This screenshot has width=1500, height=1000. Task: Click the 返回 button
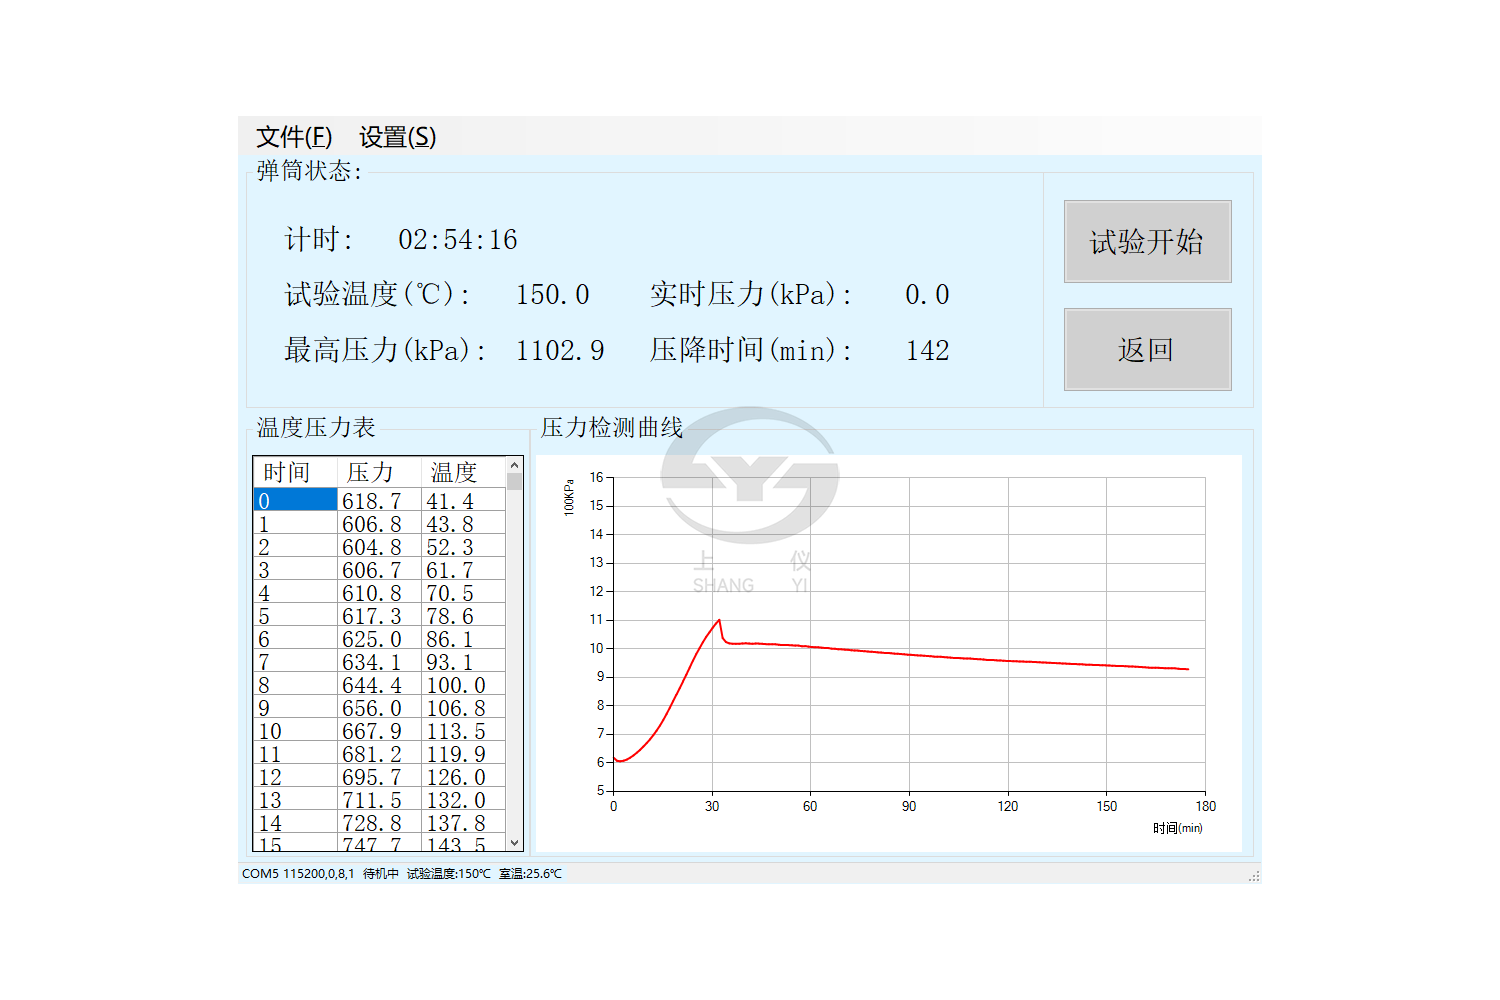[x=1147, y=350]
